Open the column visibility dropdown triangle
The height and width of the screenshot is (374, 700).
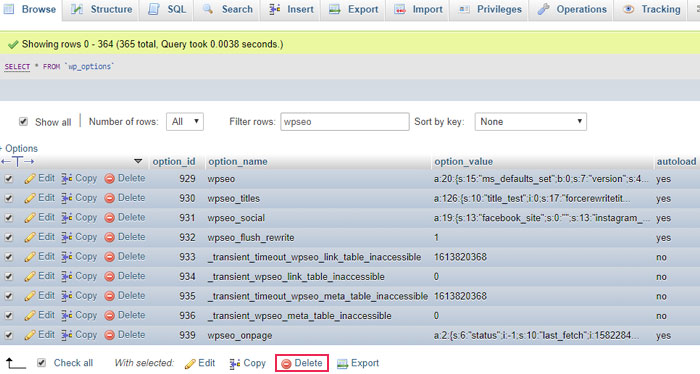[x=138, y=161]
